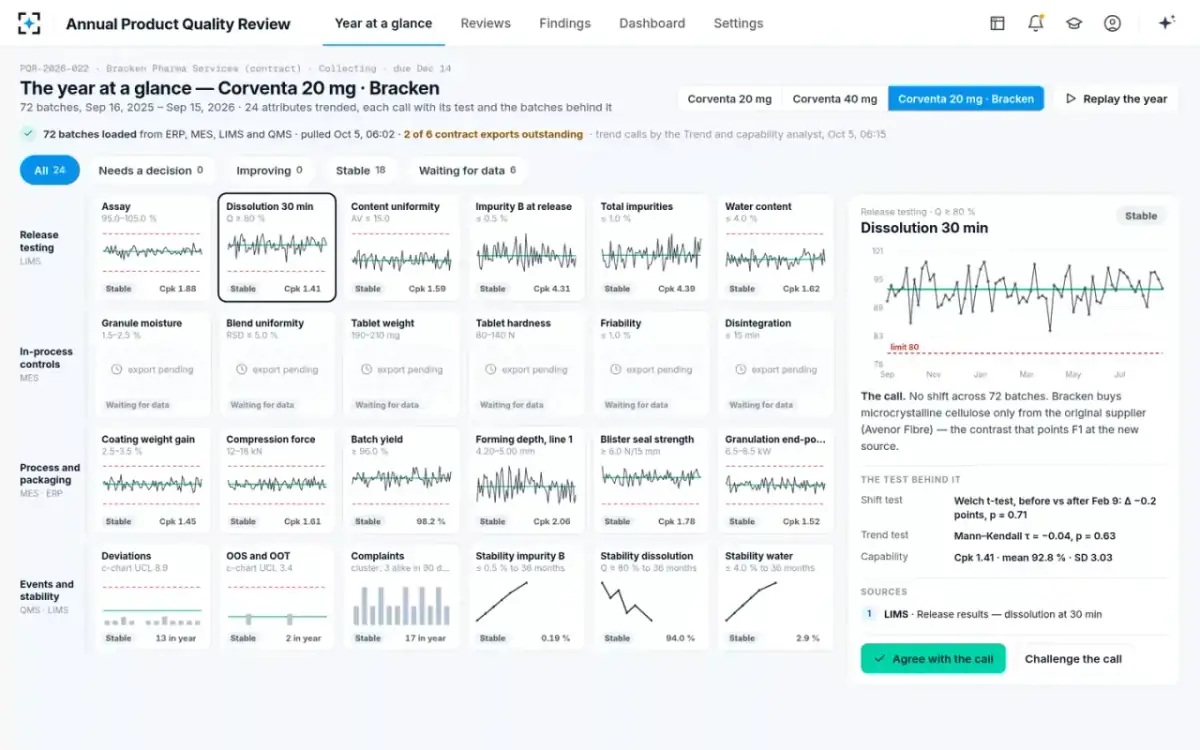1200x750 pixels.
Task: Open the Water content card
Action: [x=775, y=247]
